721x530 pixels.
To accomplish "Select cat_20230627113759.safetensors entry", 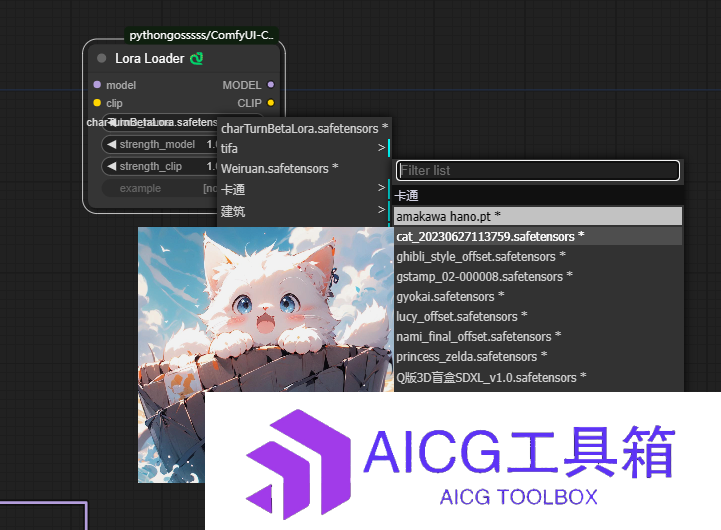I will click(x=538, y=236).
